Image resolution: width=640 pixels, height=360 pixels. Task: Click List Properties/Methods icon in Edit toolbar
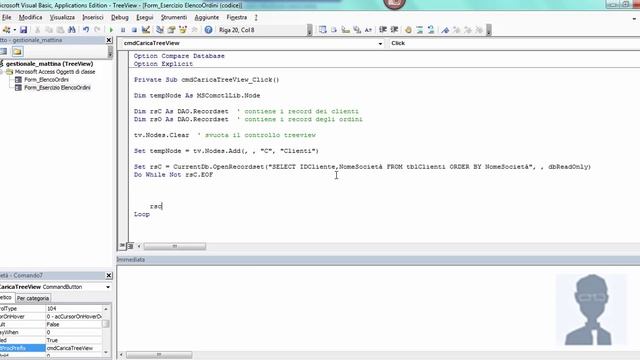(322, 30)
